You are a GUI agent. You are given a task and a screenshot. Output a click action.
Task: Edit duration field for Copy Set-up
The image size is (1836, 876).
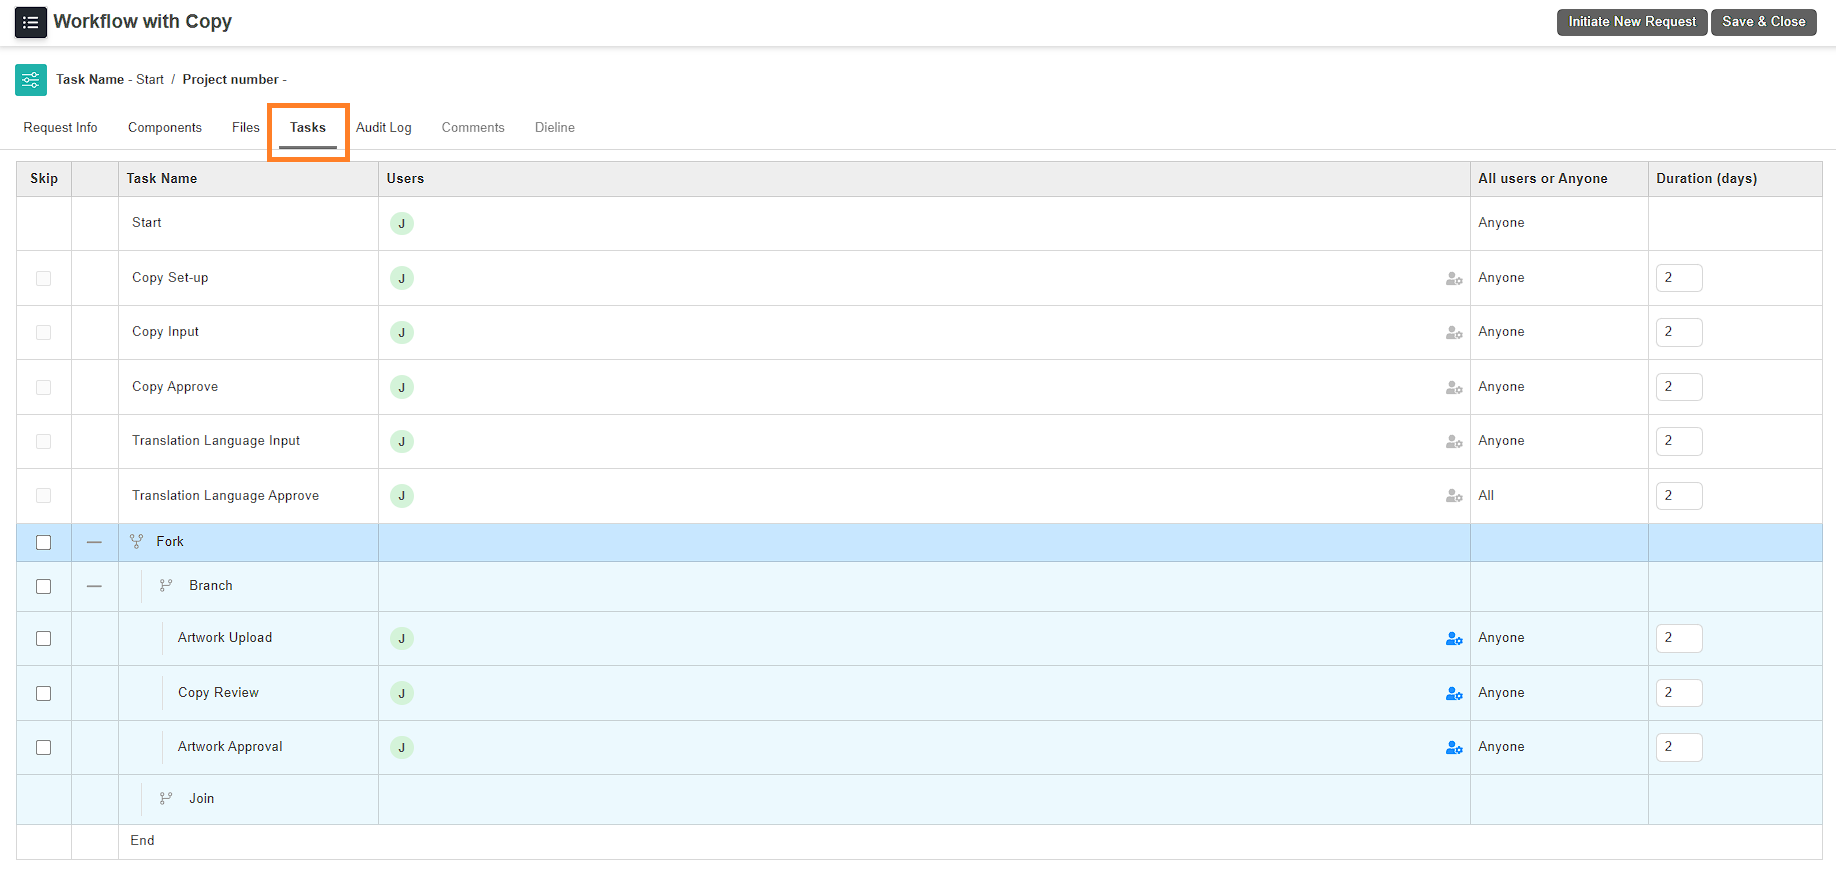(1679, 279)
